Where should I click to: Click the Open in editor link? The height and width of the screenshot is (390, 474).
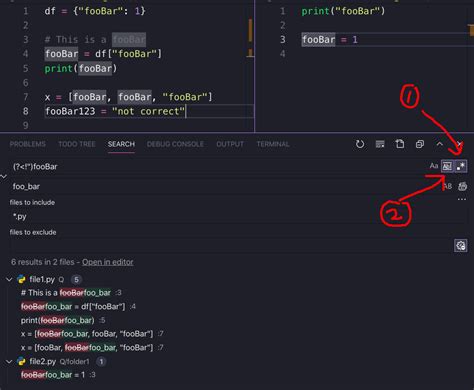(108, 262)
